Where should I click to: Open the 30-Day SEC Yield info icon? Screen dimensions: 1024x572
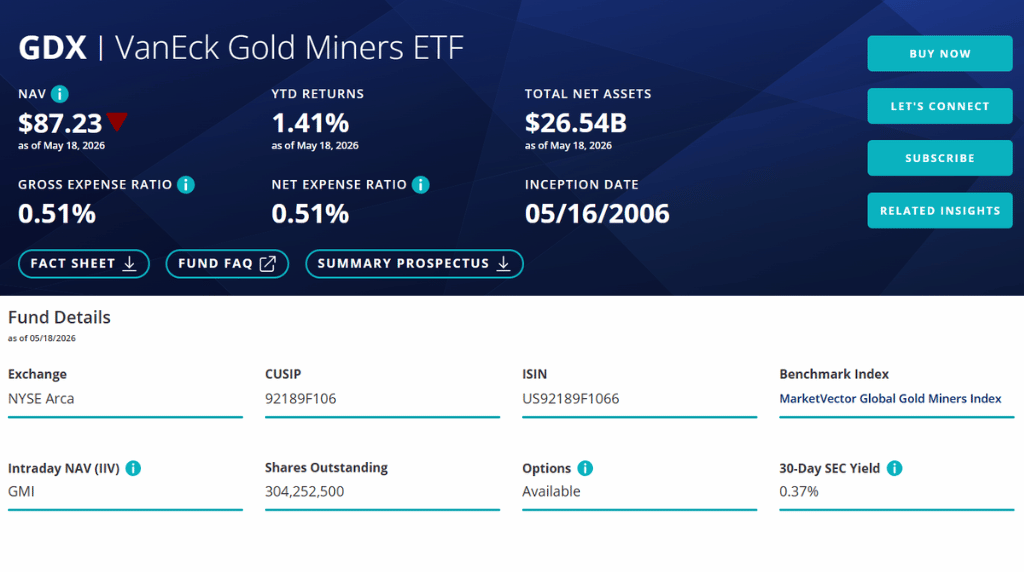coord(895,468)
